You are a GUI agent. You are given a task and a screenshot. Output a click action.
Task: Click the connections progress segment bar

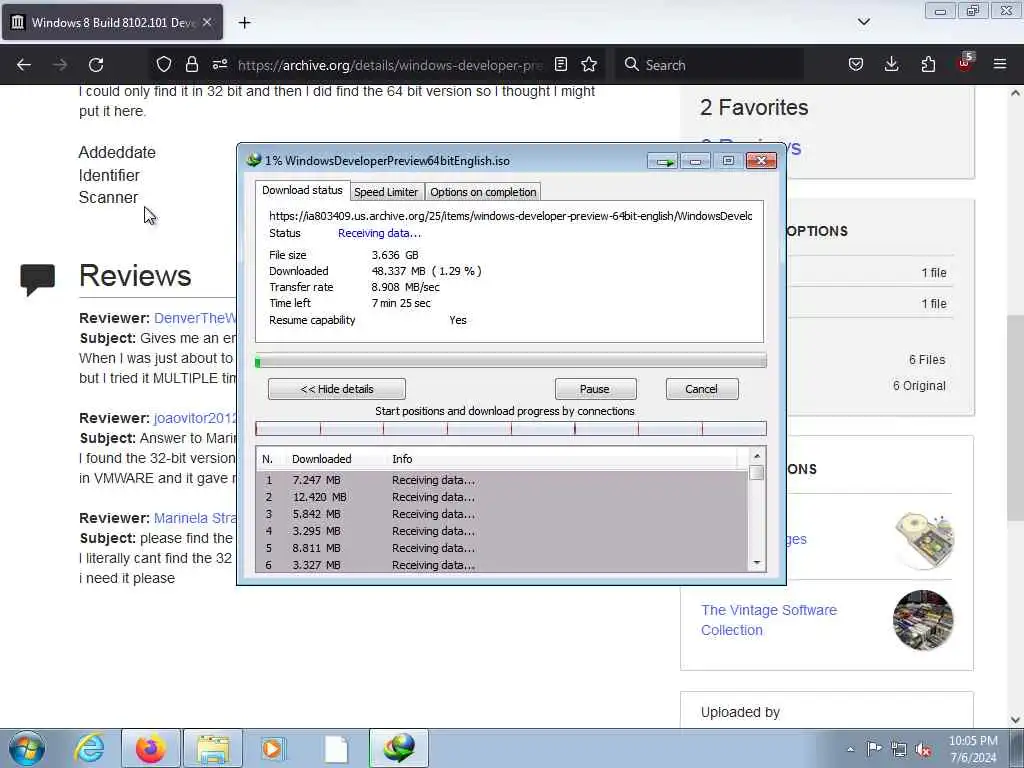[511, 428]
